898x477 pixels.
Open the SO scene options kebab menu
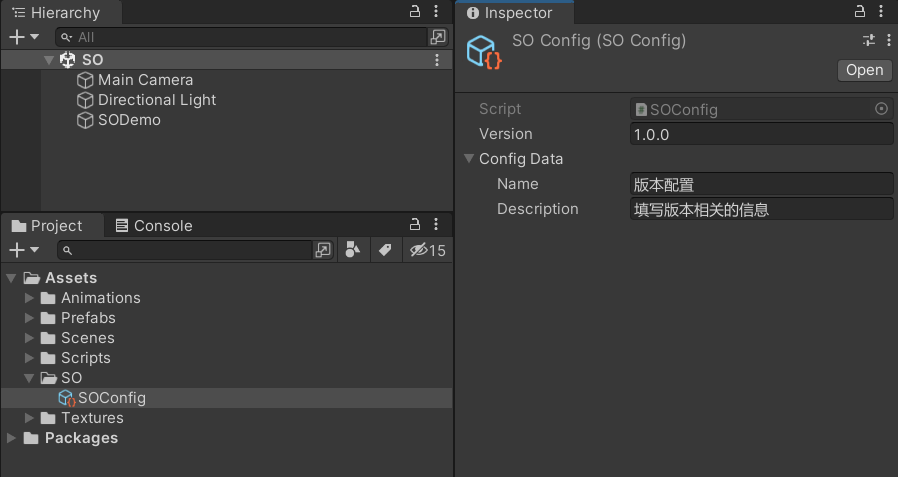click(x=437, y=60)
